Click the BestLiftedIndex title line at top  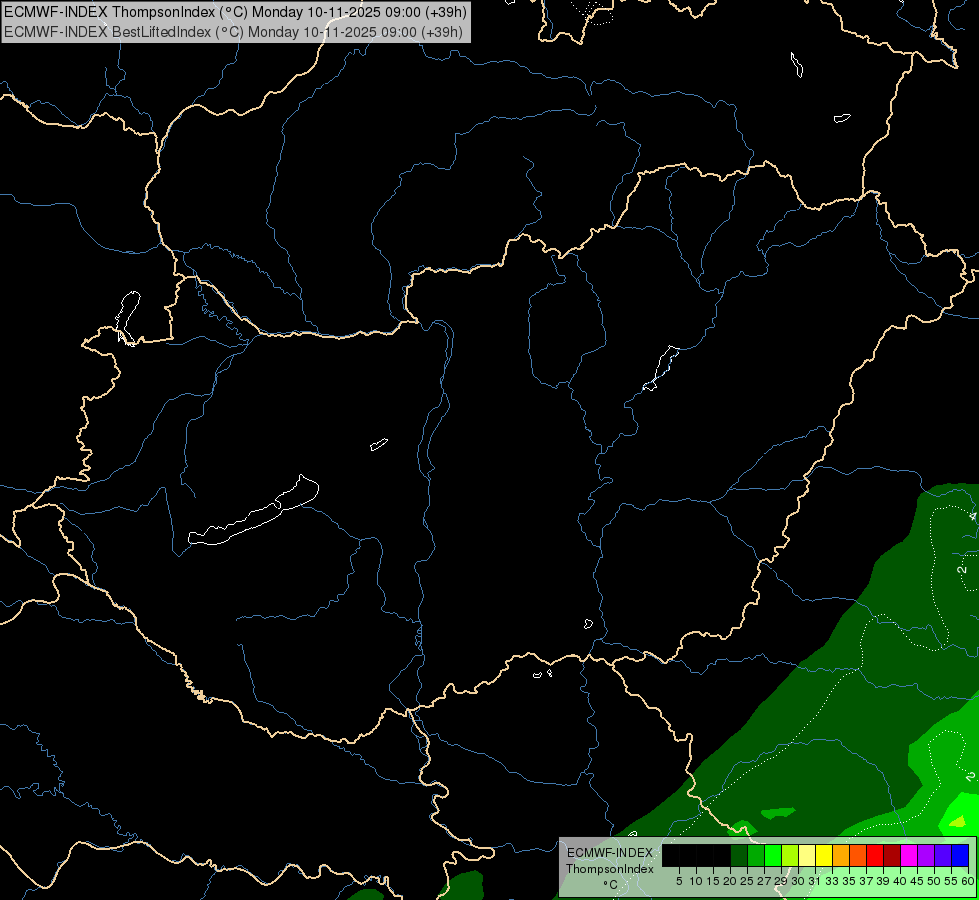234,32
